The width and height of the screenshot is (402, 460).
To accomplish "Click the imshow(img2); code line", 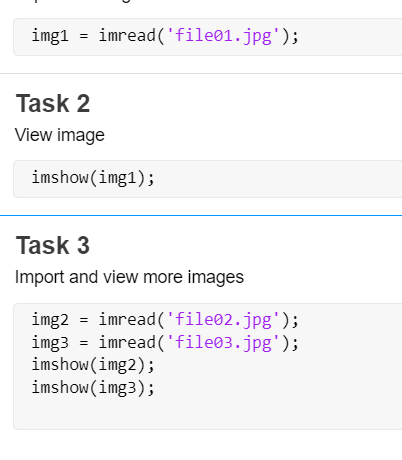I will tap(93, 365).
